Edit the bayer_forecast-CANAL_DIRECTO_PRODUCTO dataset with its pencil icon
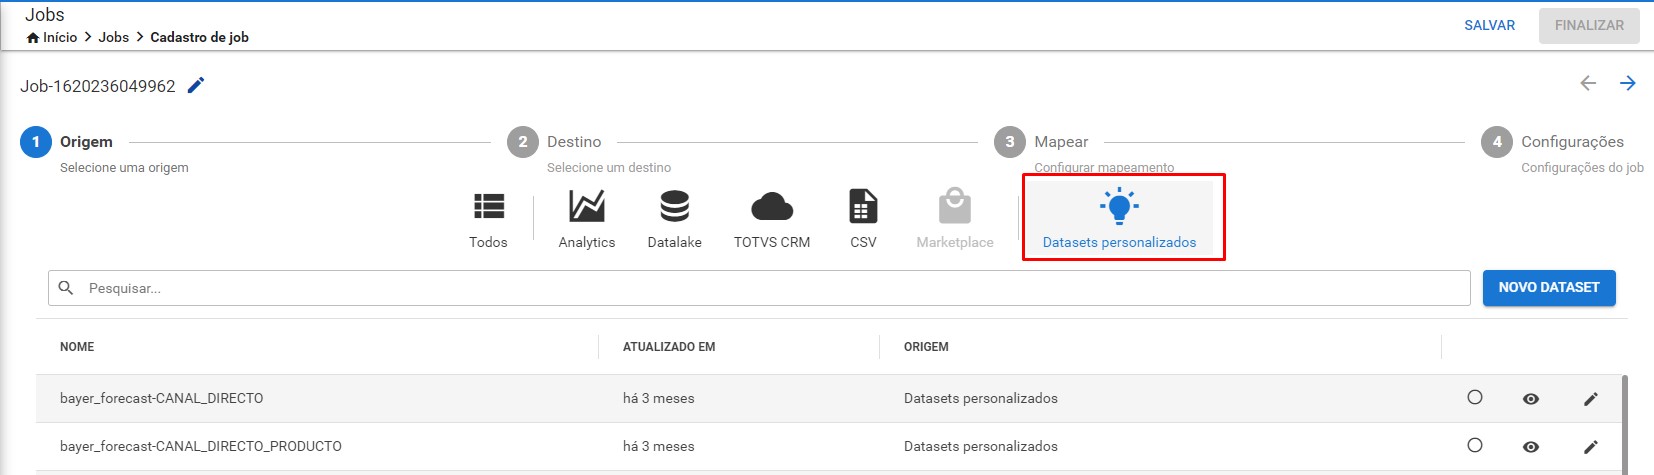The image size is (1654, 475). click(1591, 447)
